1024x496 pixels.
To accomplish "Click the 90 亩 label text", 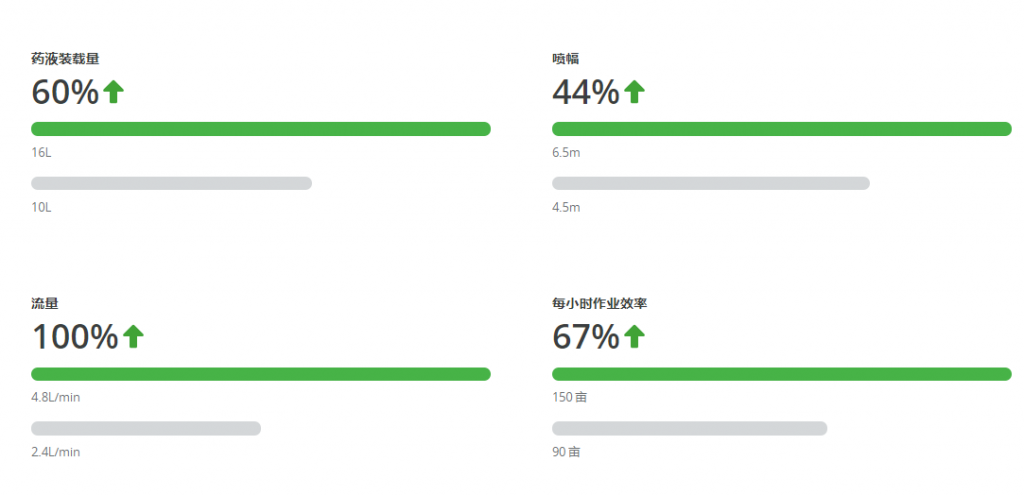I will point(566,452).
